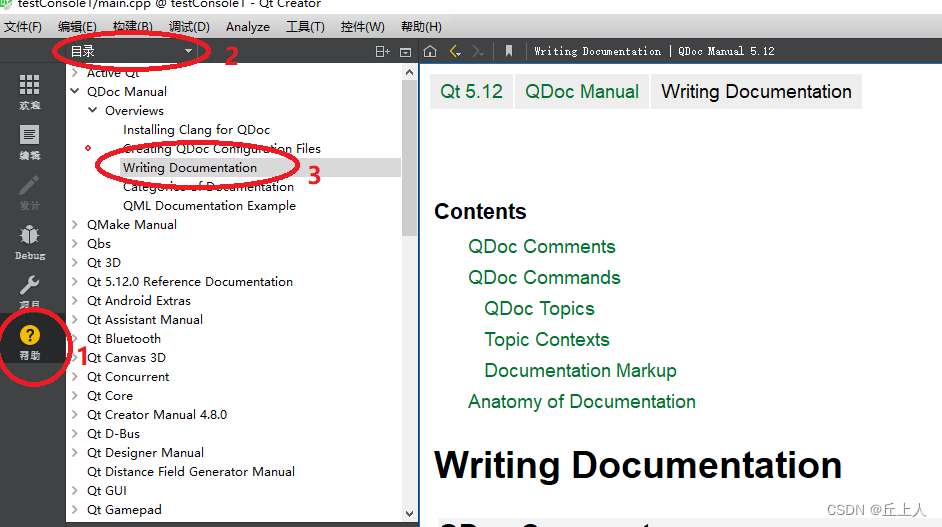Open the QDoc Comments contents link
This screenshot has width=942, height=527.
[541, 246]
